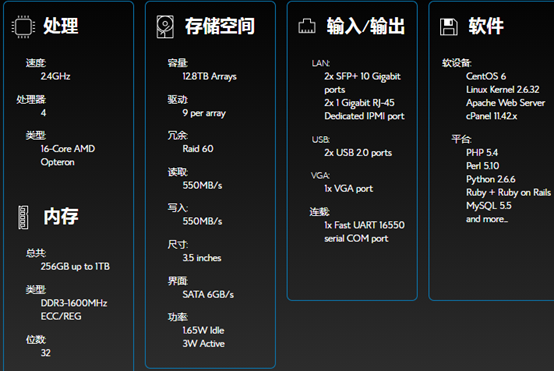Click the 'and more...' text

tap(487, 219)
